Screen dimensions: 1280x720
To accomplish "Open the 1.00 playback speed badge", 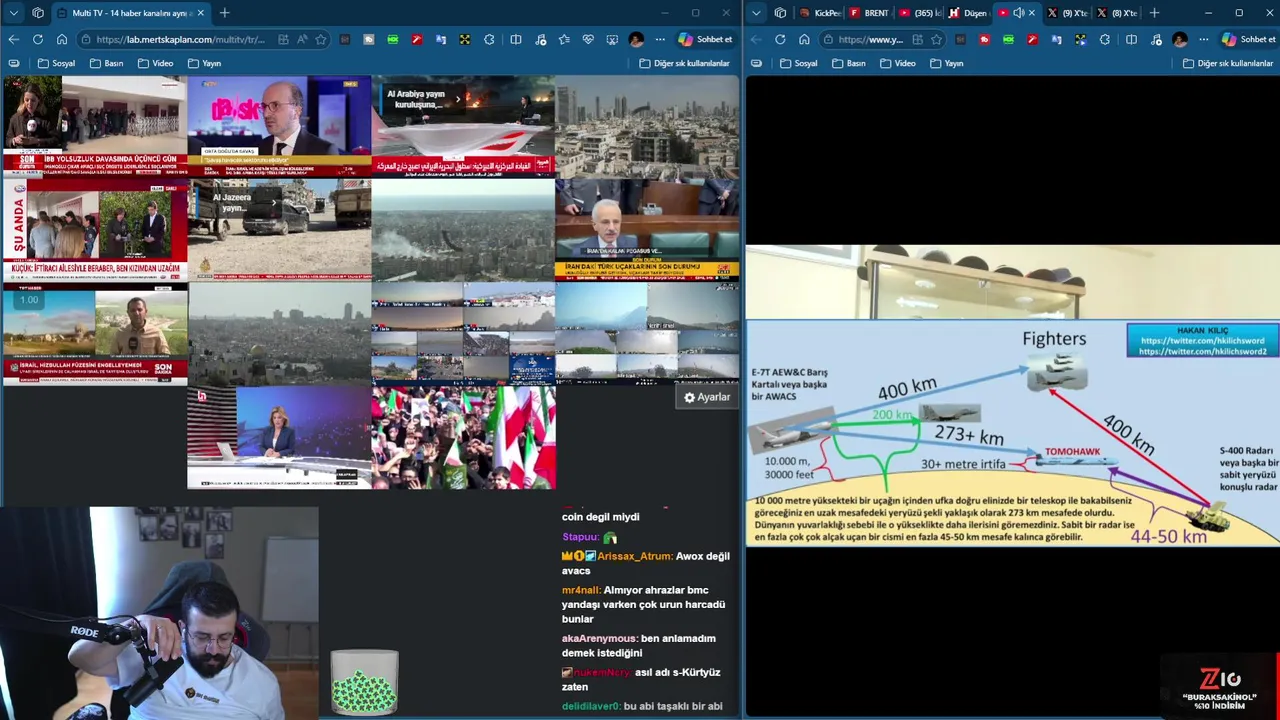I will pyautogui.click(x=29, y=300).
